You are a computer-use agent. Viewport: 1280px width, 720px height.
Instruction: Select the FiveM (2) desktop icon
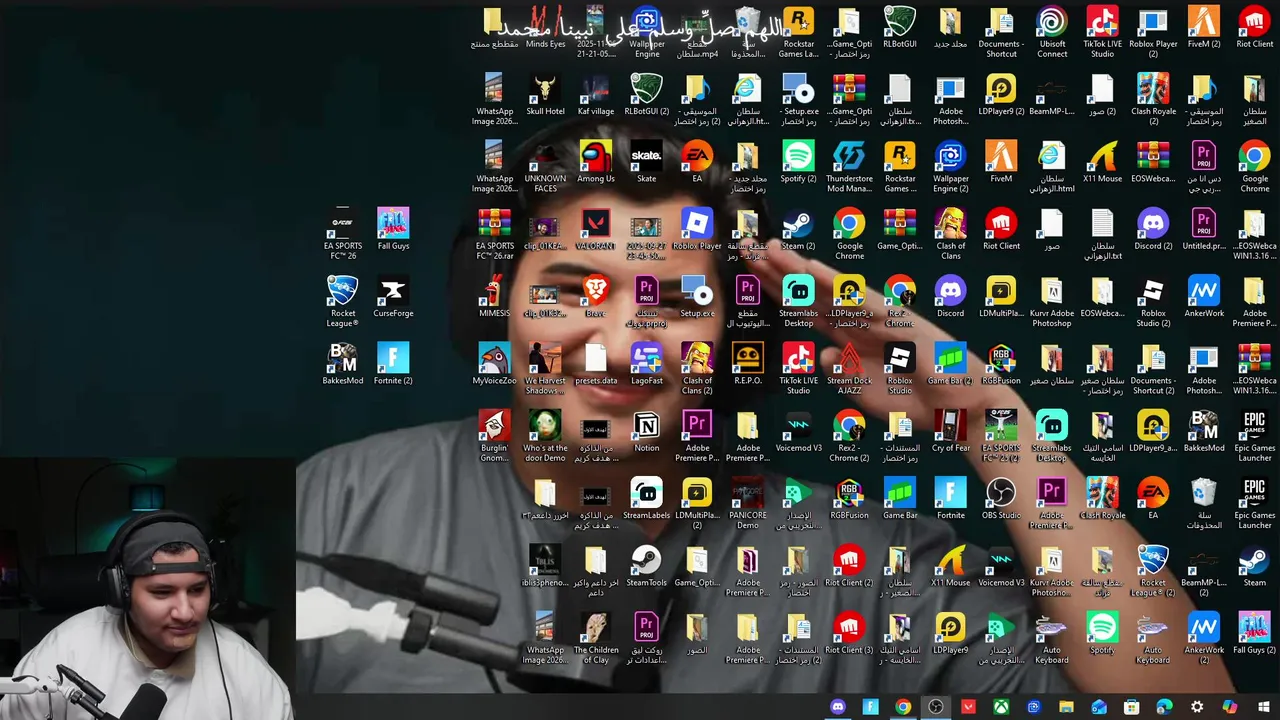tap(1204, 28)
